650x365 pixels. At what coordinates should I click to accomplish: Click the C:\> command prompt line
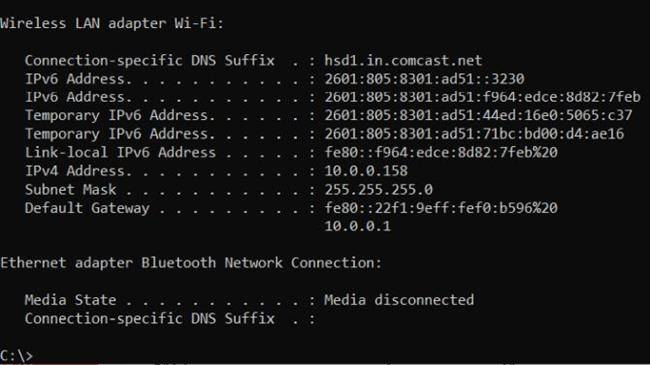tap(16, 356)
